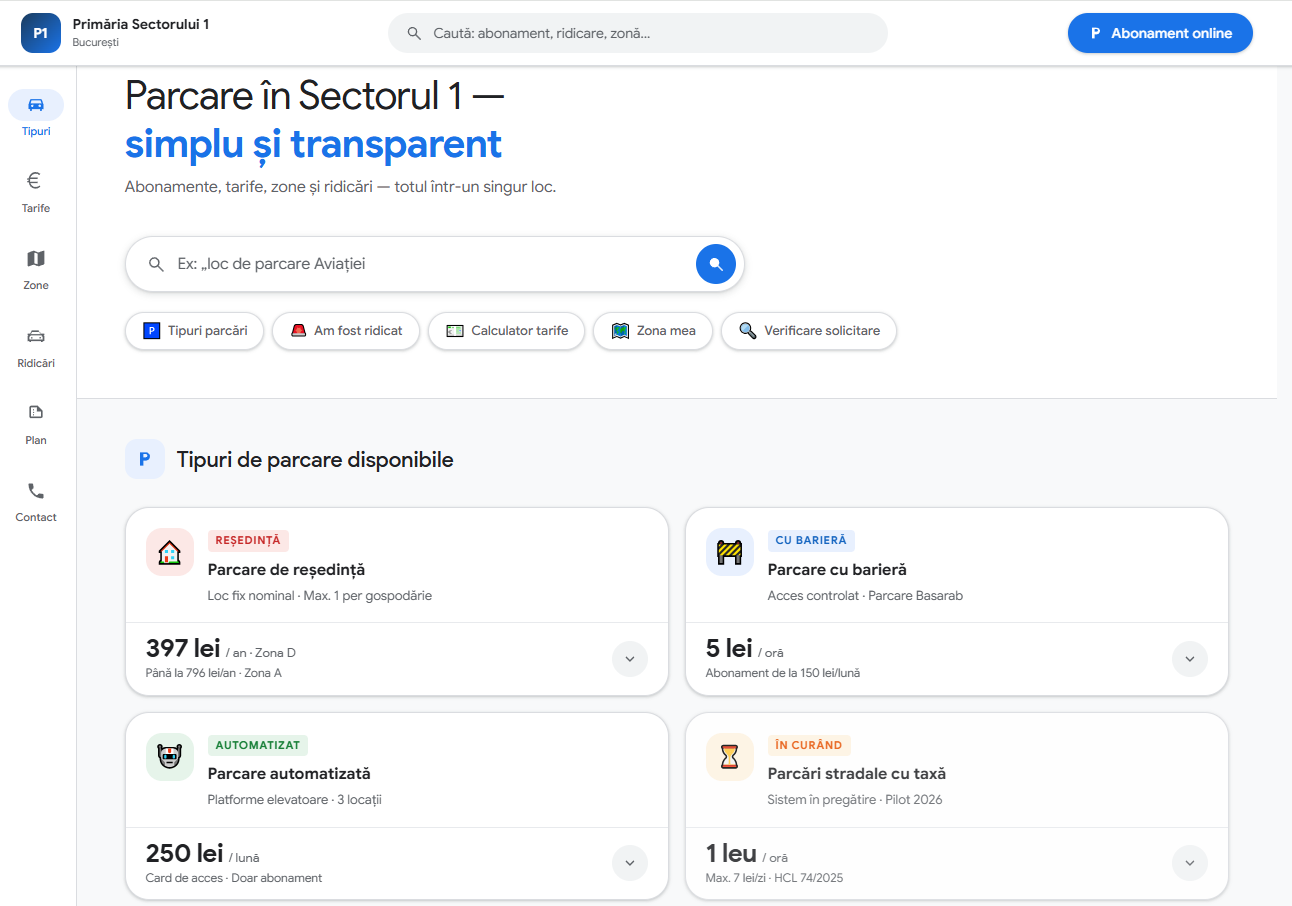Screen dimensions: 1292x906
Task: Click the barrier icon of Parcare cu barieră
Action: point(730,552)
